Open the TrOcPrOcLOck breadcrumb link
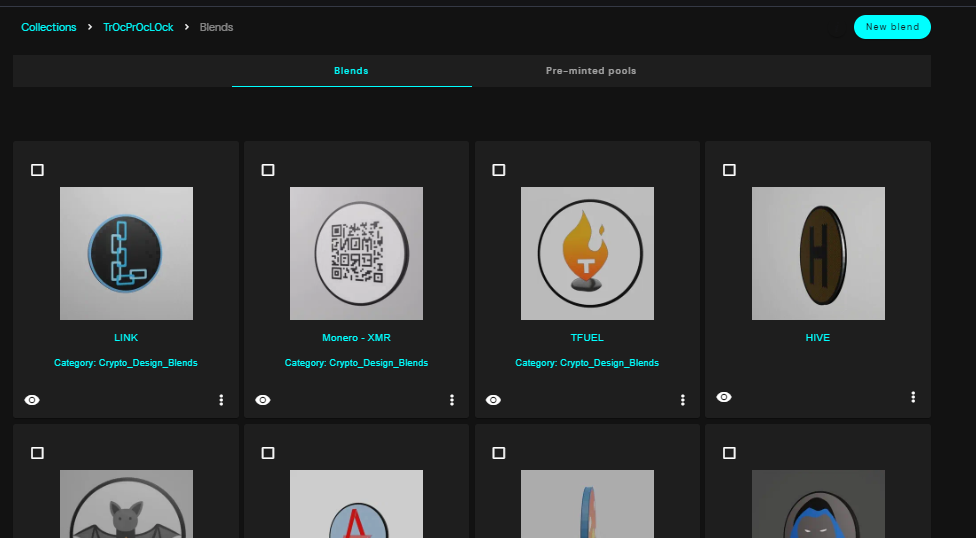The image size is (976, 538). click(138, 27)
